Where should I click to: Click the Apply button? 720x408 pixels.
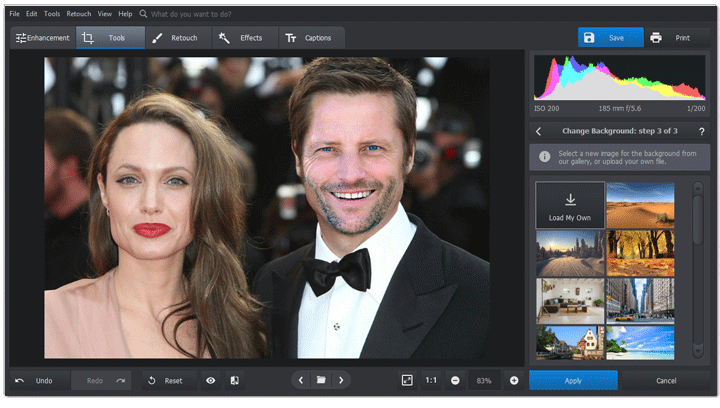(x=573, y=381)
